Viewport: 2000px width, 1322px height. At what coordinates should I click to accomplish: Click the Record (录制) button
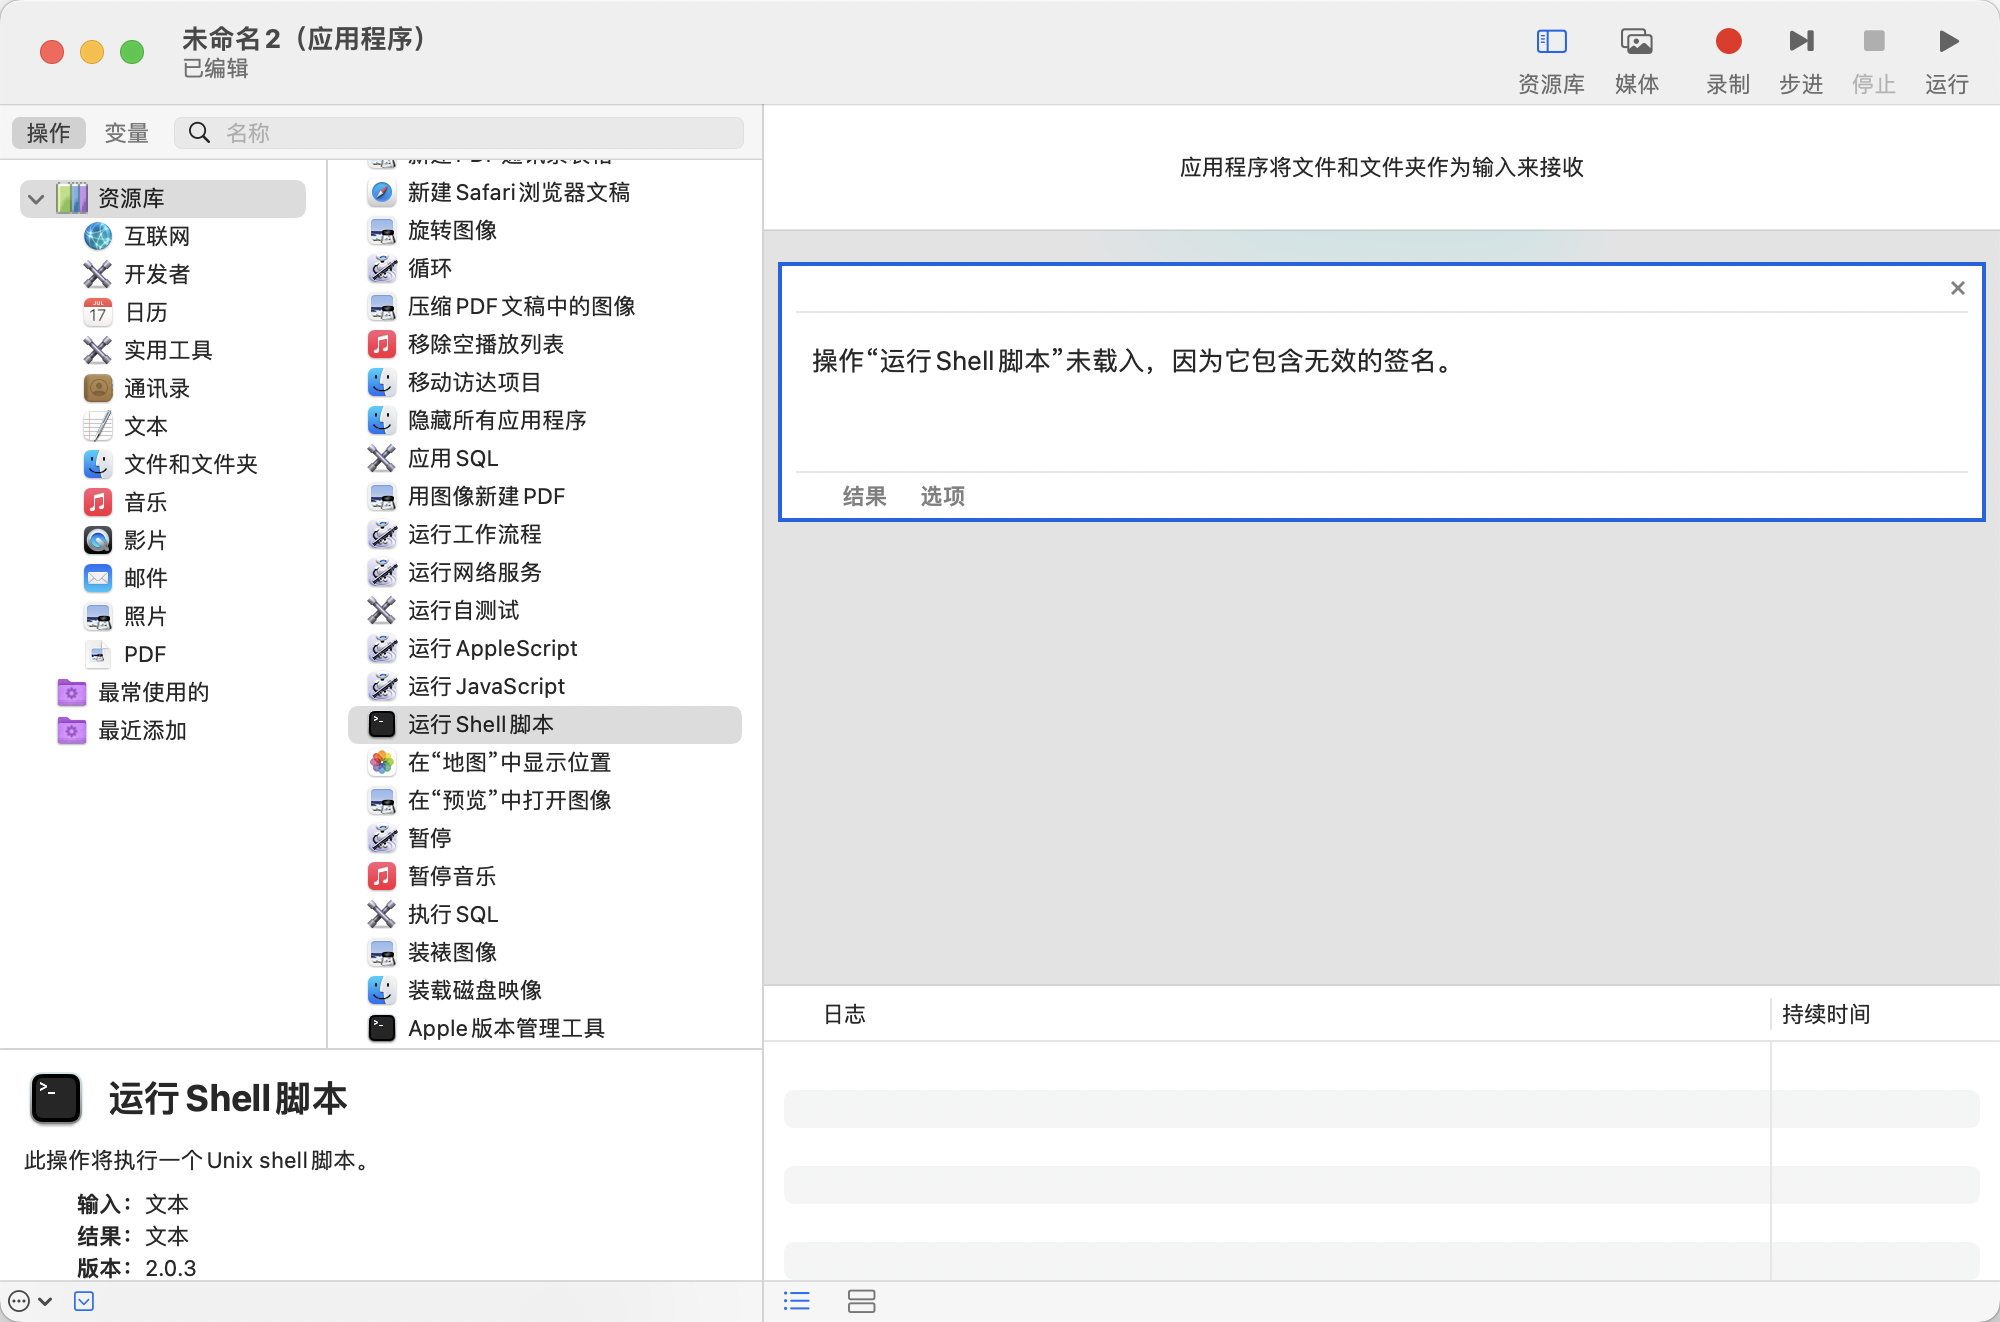pos(1727,42)
